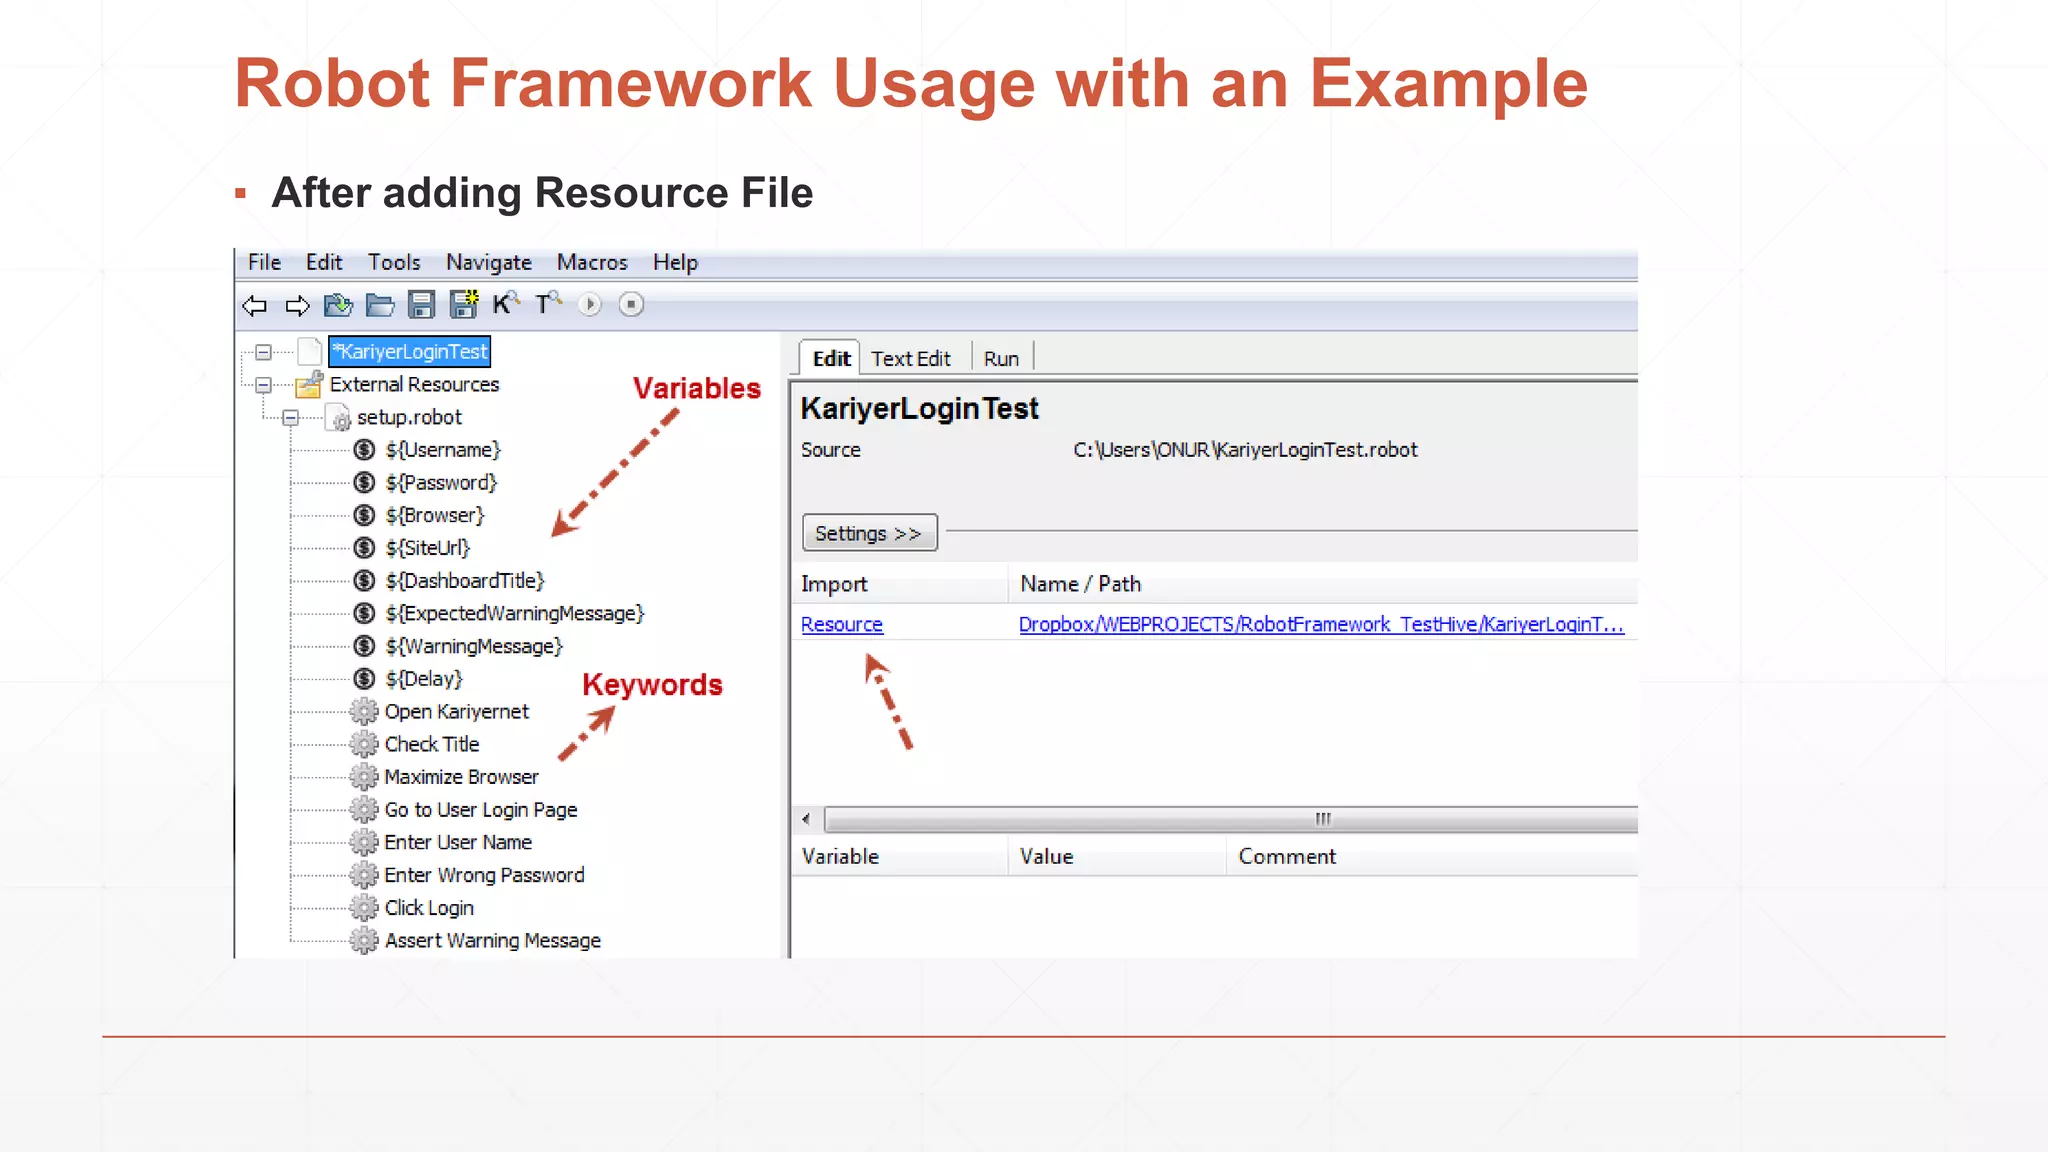Collapse the setup.robot tree node
The height and width of the screenshot is (1152, 2048).
click(x=290, y=418)
